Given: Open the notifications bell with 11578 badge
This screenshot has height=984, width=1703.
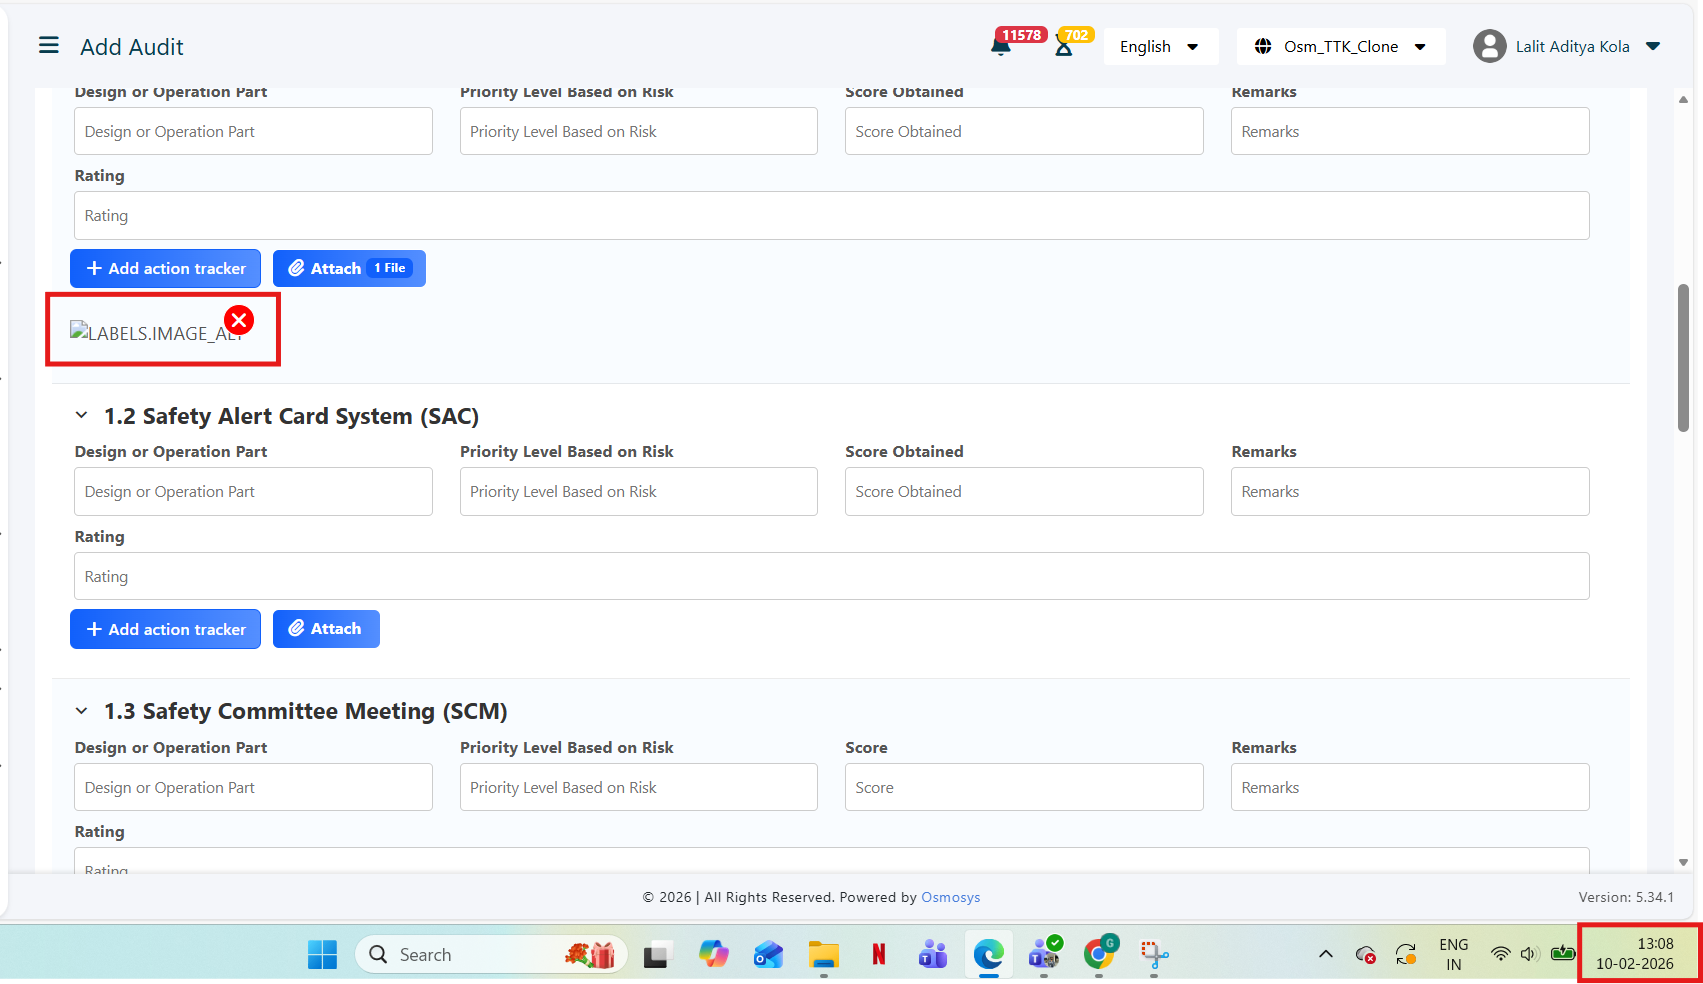Looking at the screenshot, I should [x=1001, y=46].
